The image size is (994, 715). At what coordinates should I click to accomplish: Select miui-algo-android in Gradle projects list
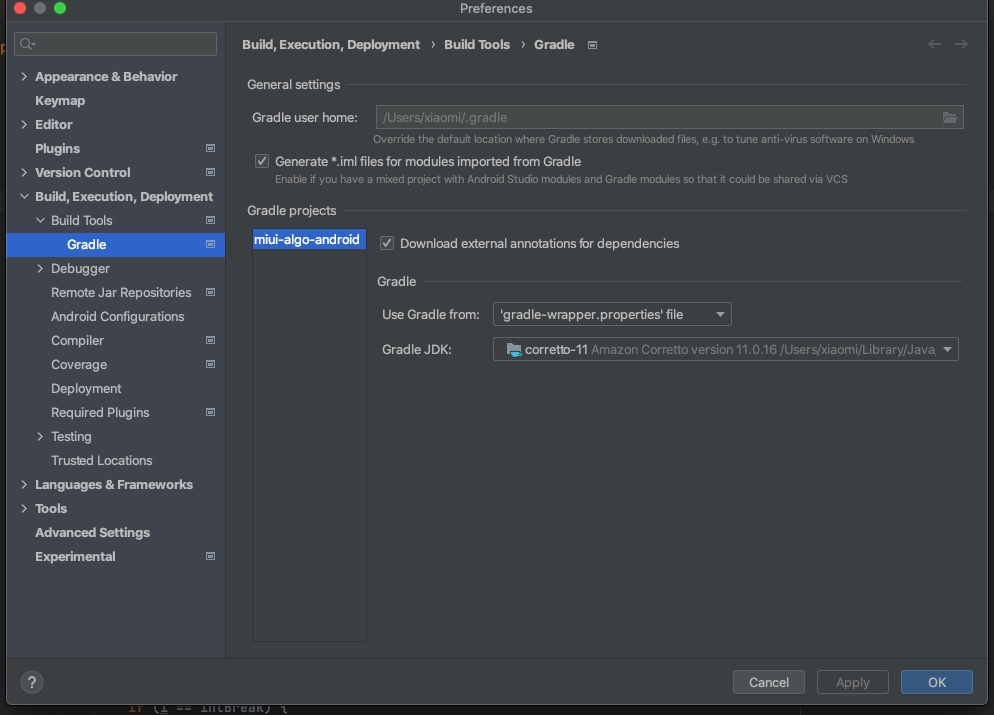309,239
